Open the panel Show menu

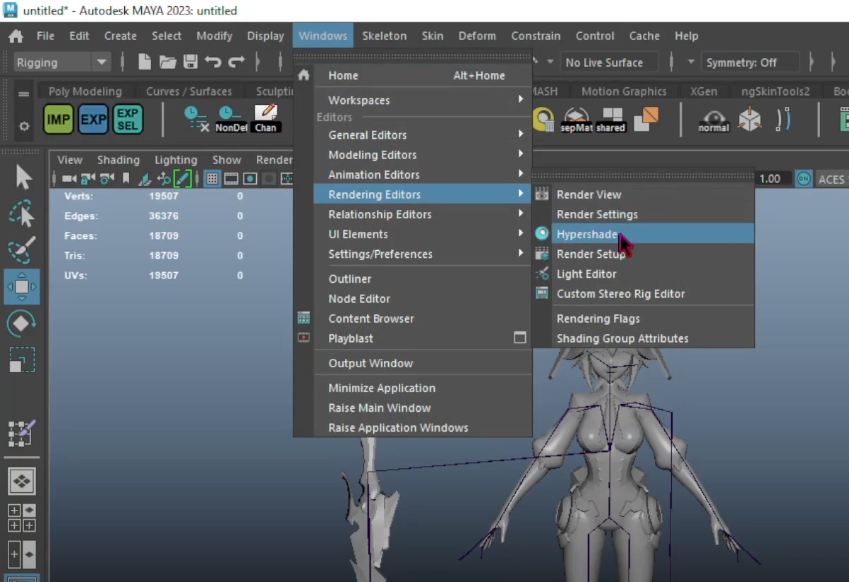click(x=226, y=160)
